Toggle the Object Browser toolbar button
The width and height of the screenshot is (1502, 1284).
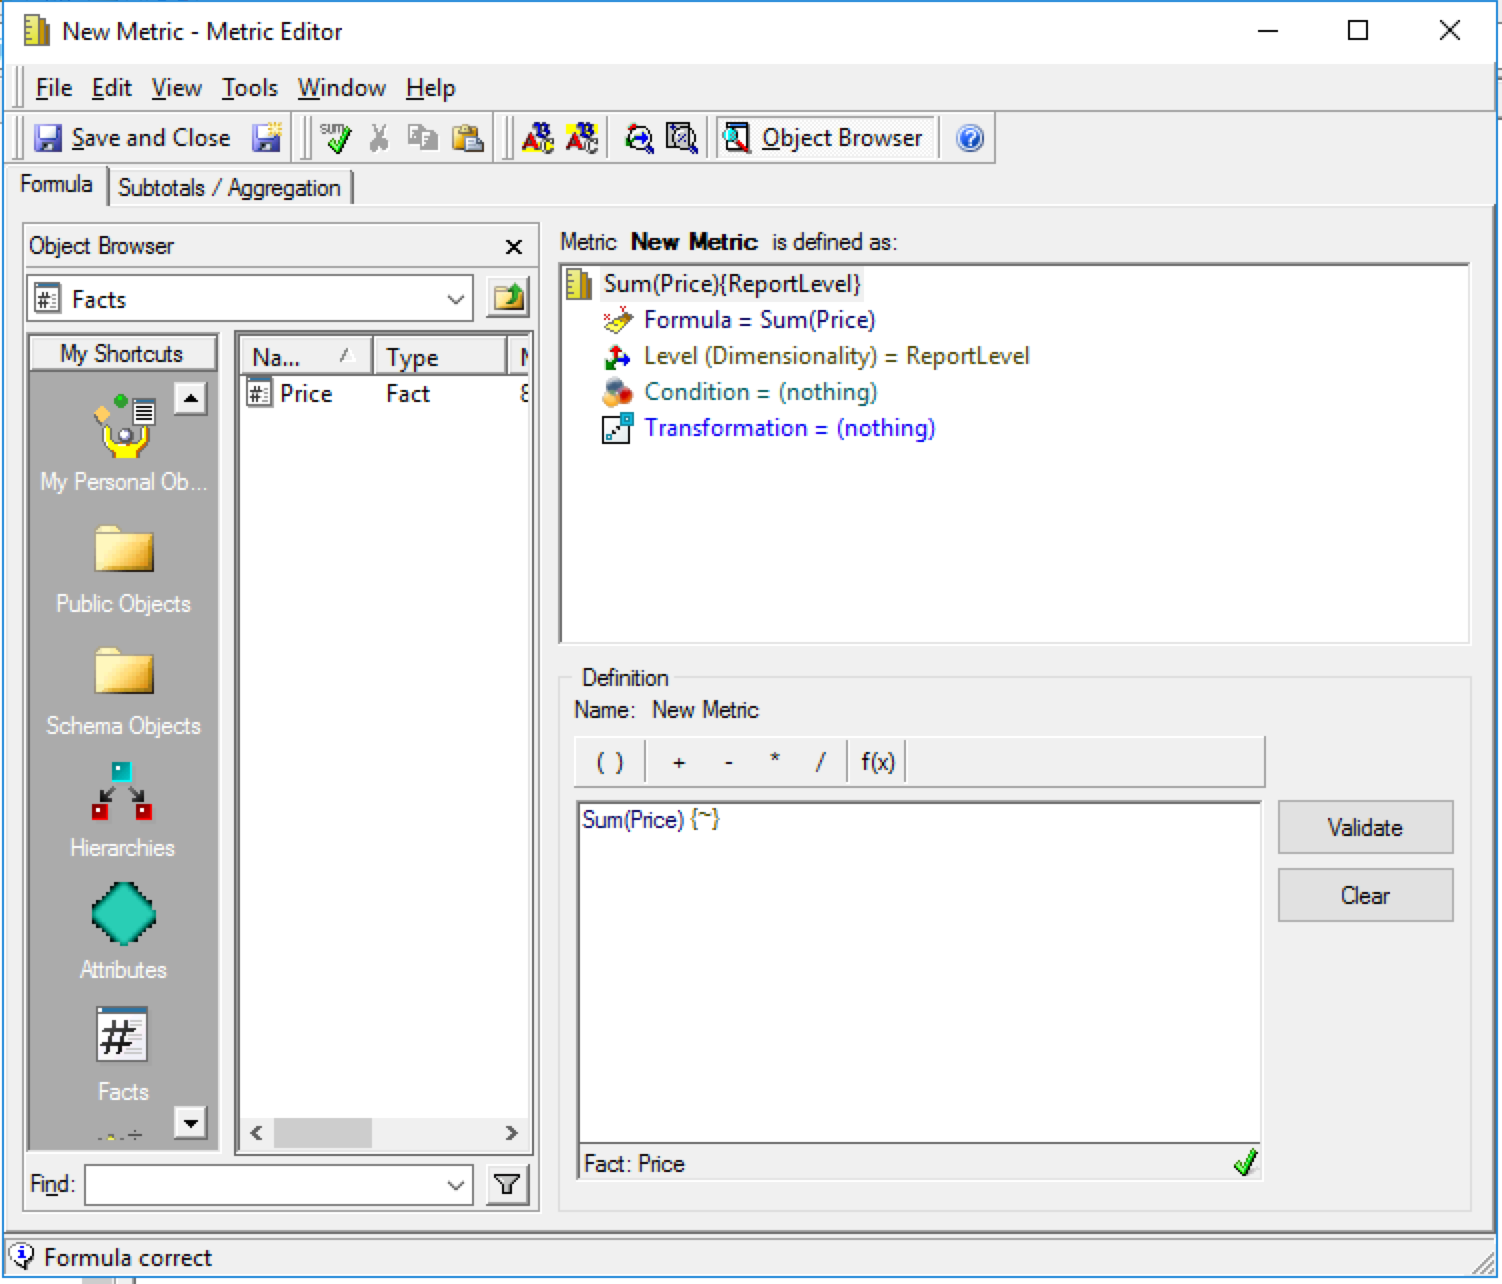click(x=824, y=138)
